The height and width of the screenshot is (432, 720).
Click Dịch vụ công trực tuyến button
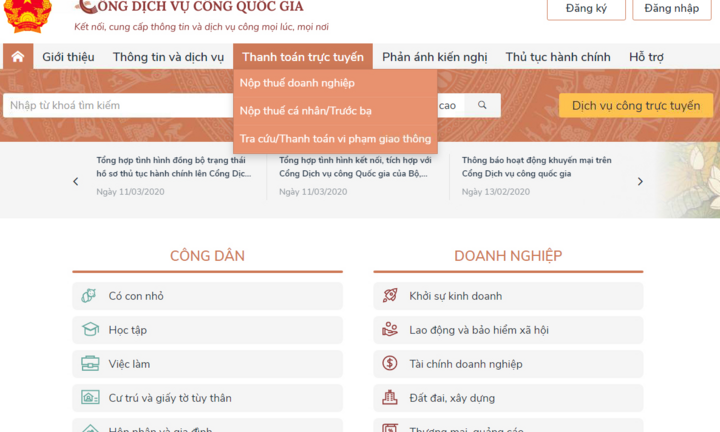(x=636, y=106)
